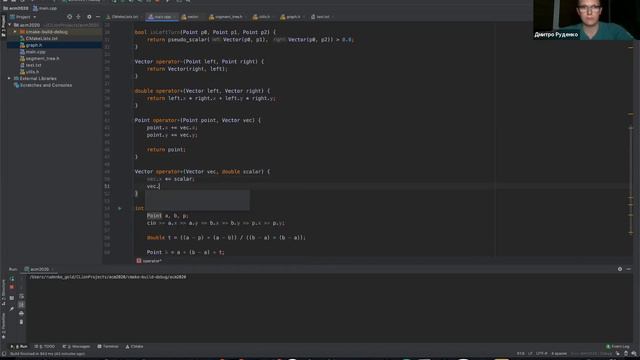Click the vertical Project tool window stripe button
The width and height of the screenshot is (640, 360).
click(x=4, y=25)
